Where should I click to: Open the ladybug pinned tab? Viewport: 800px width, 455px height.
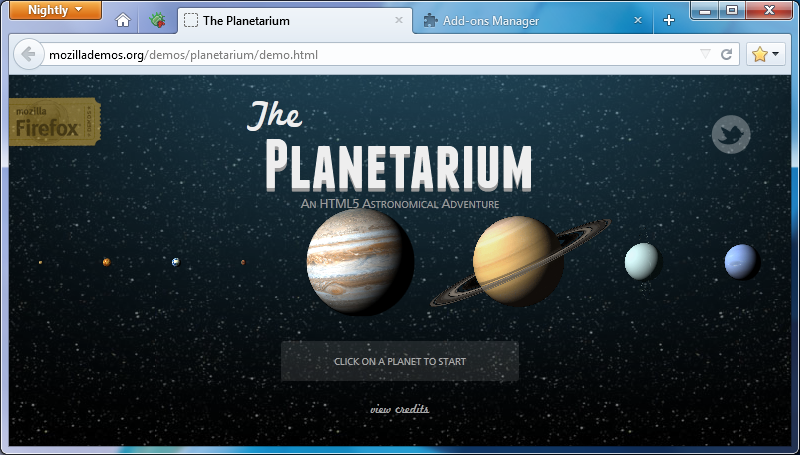tap(158, 20)
